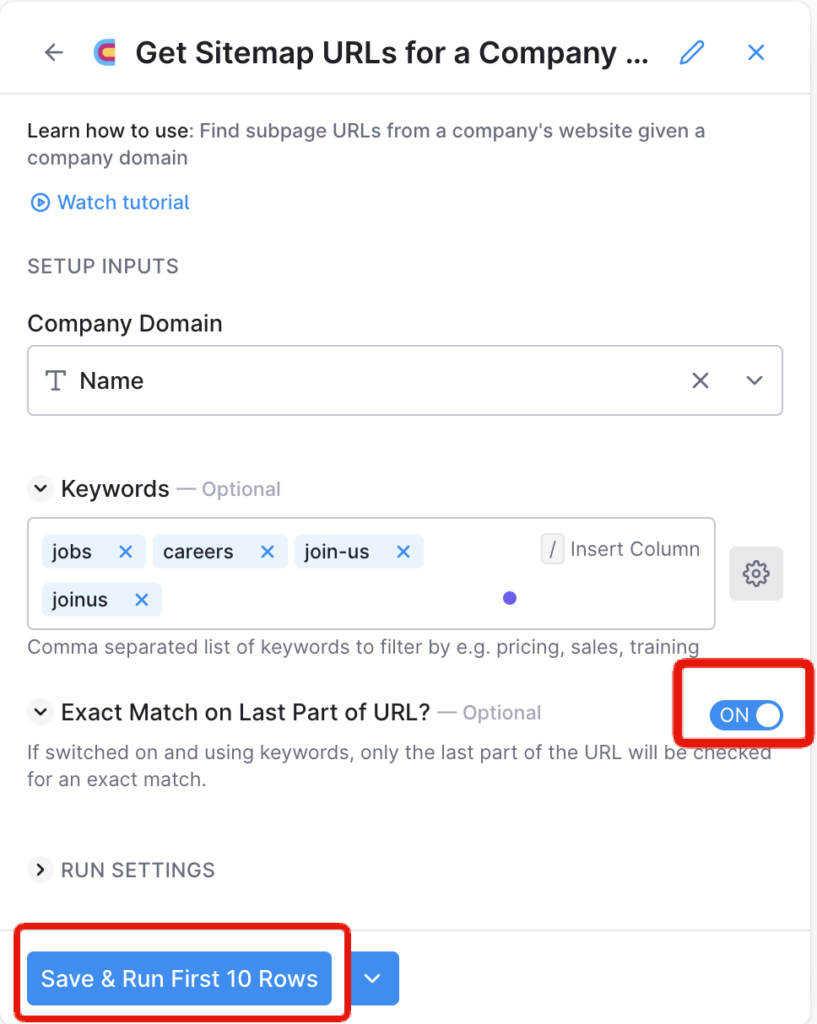
Task: Click the purple dot in keywords field
Action: (x=510, y=598)
